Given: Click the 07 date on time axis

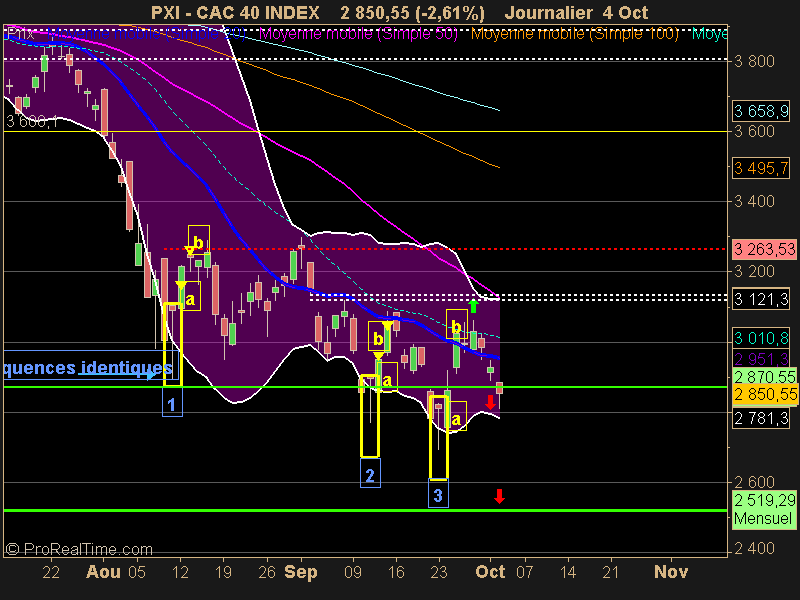Looking at the screenshot, I should click(x=524, y=572).
